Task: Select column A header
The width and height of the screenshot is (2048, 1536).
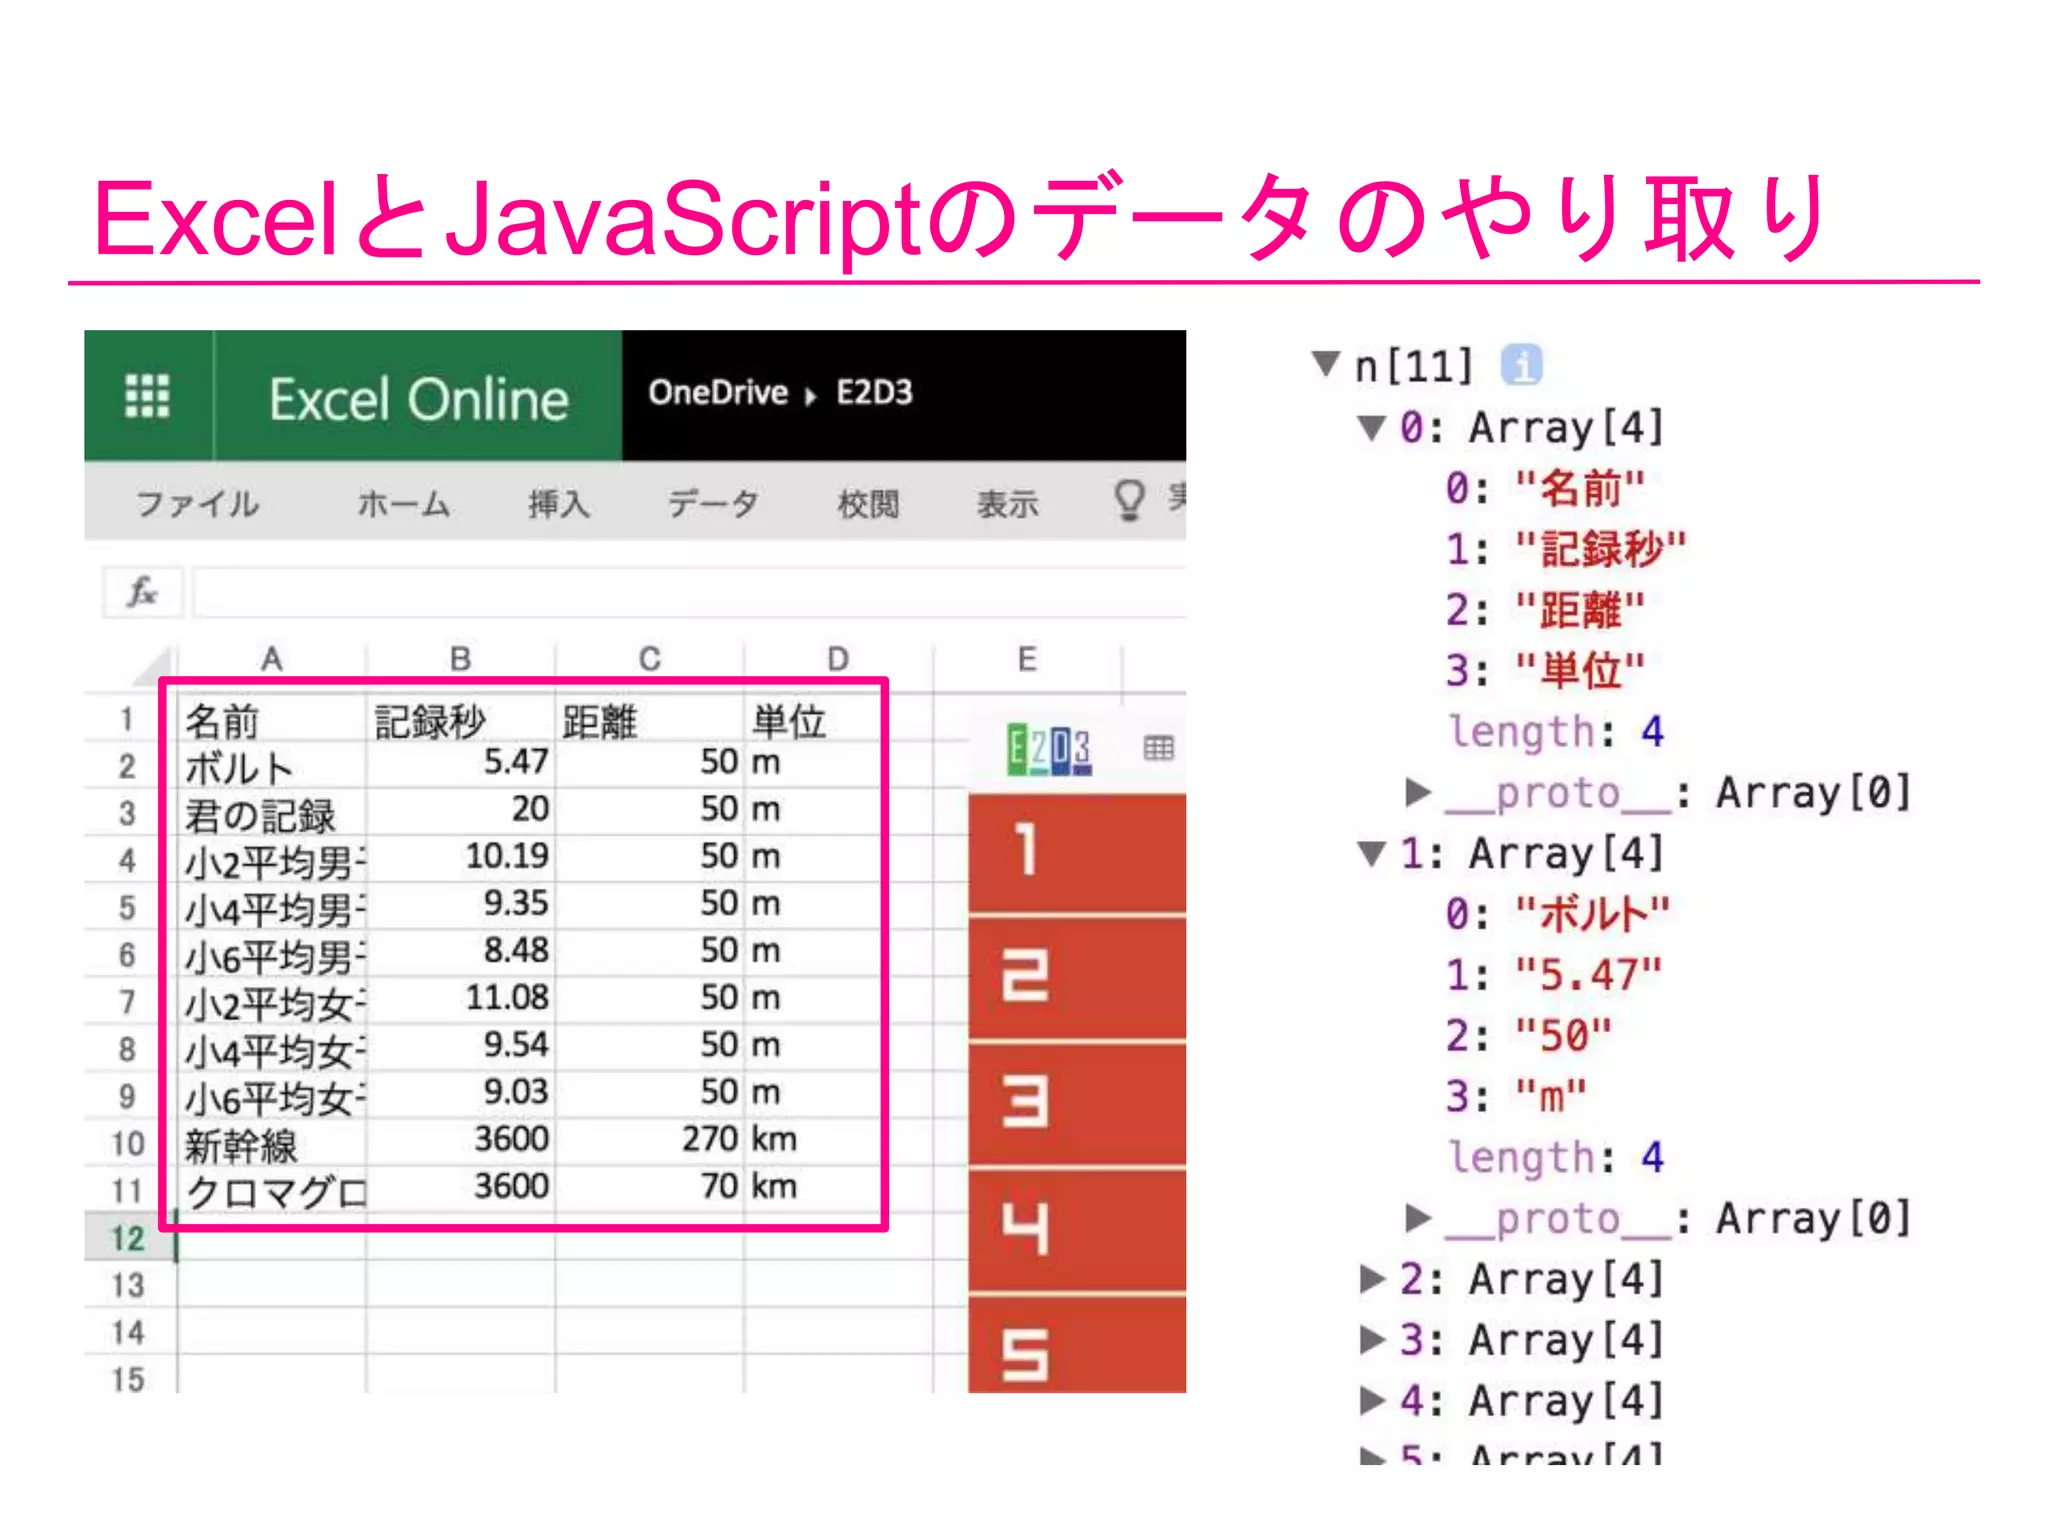Action: 272,659
